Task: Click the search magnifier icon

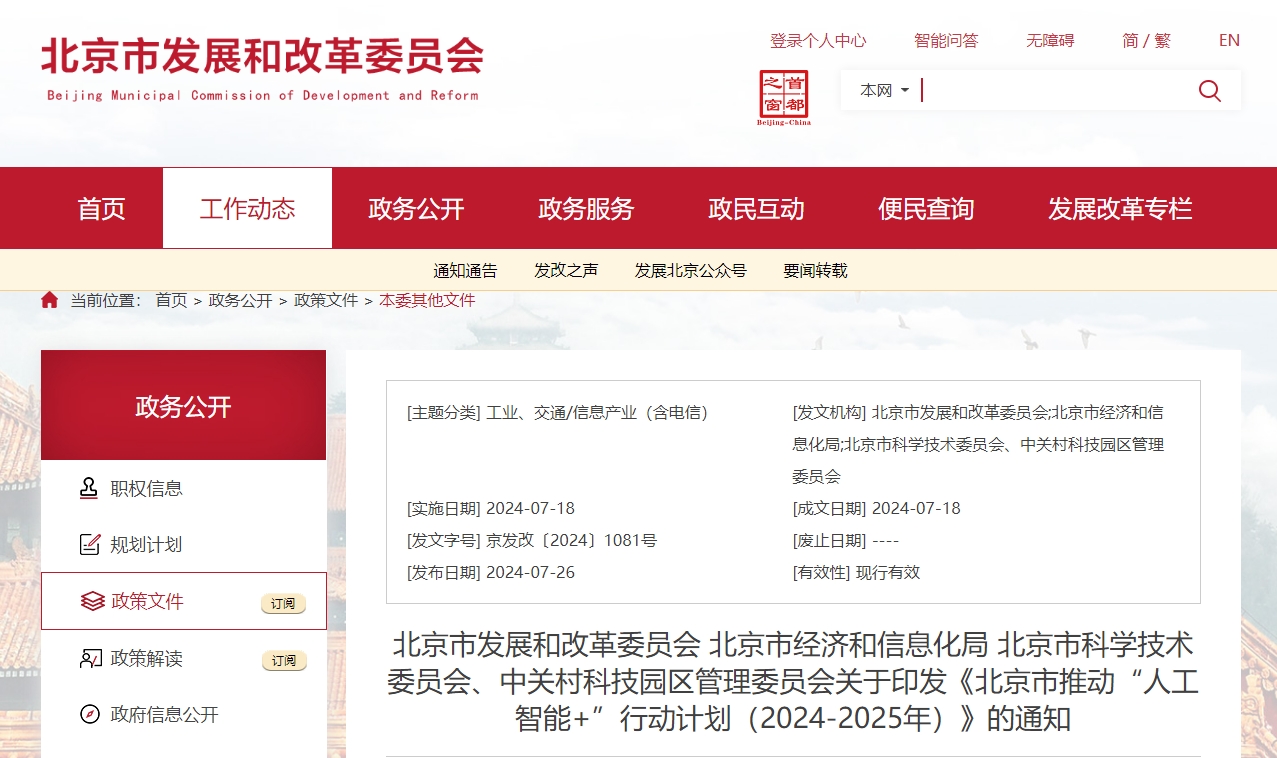Action: [1209, 91]
